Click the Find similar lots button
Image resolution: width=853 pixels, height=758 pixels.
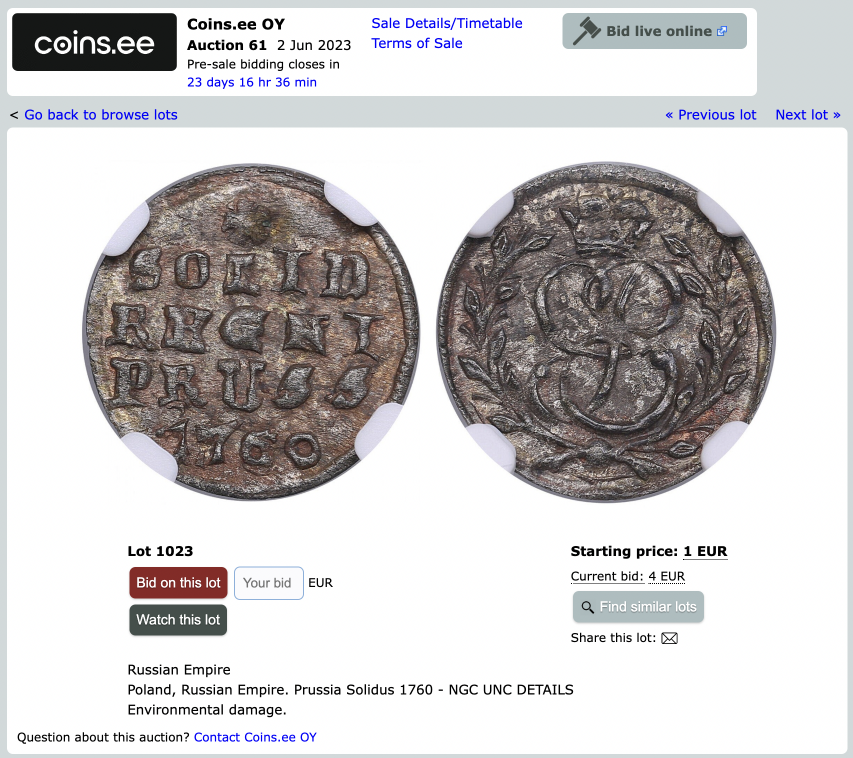point(638,607)
